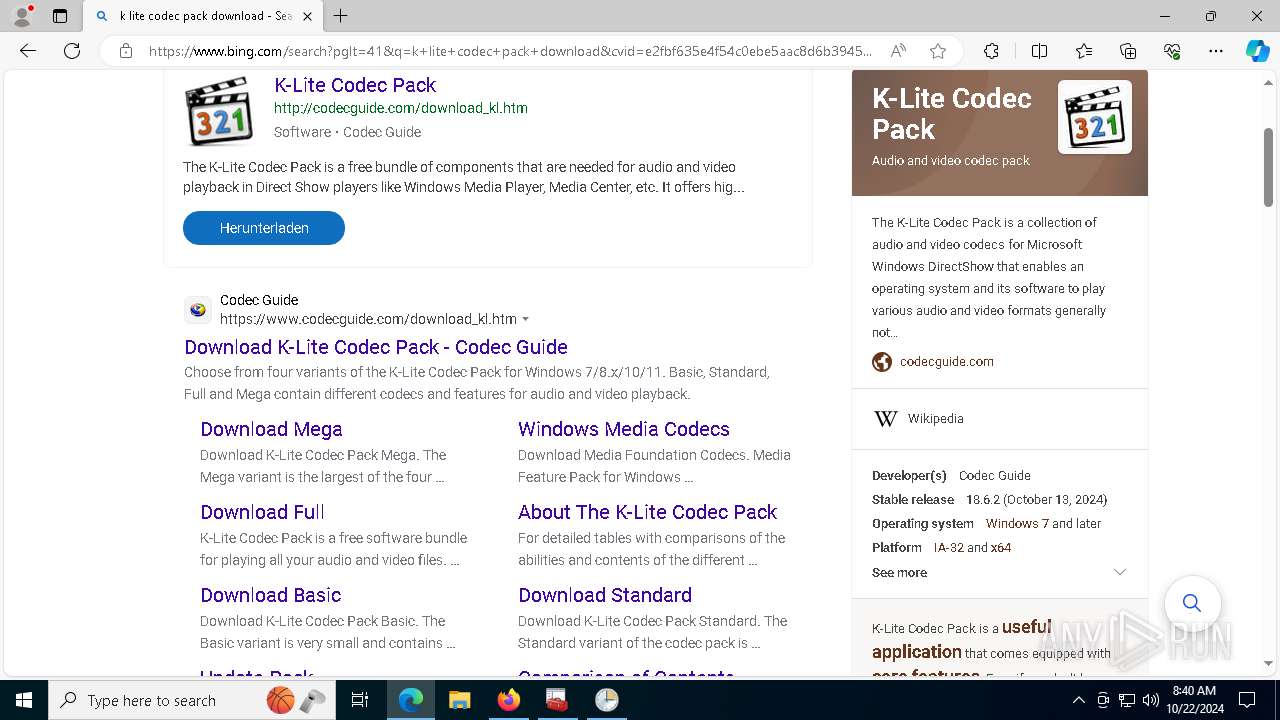Show hidden system tray icons
Image resolution: width=1280 pixels, height=720 pixels.
1078,700
